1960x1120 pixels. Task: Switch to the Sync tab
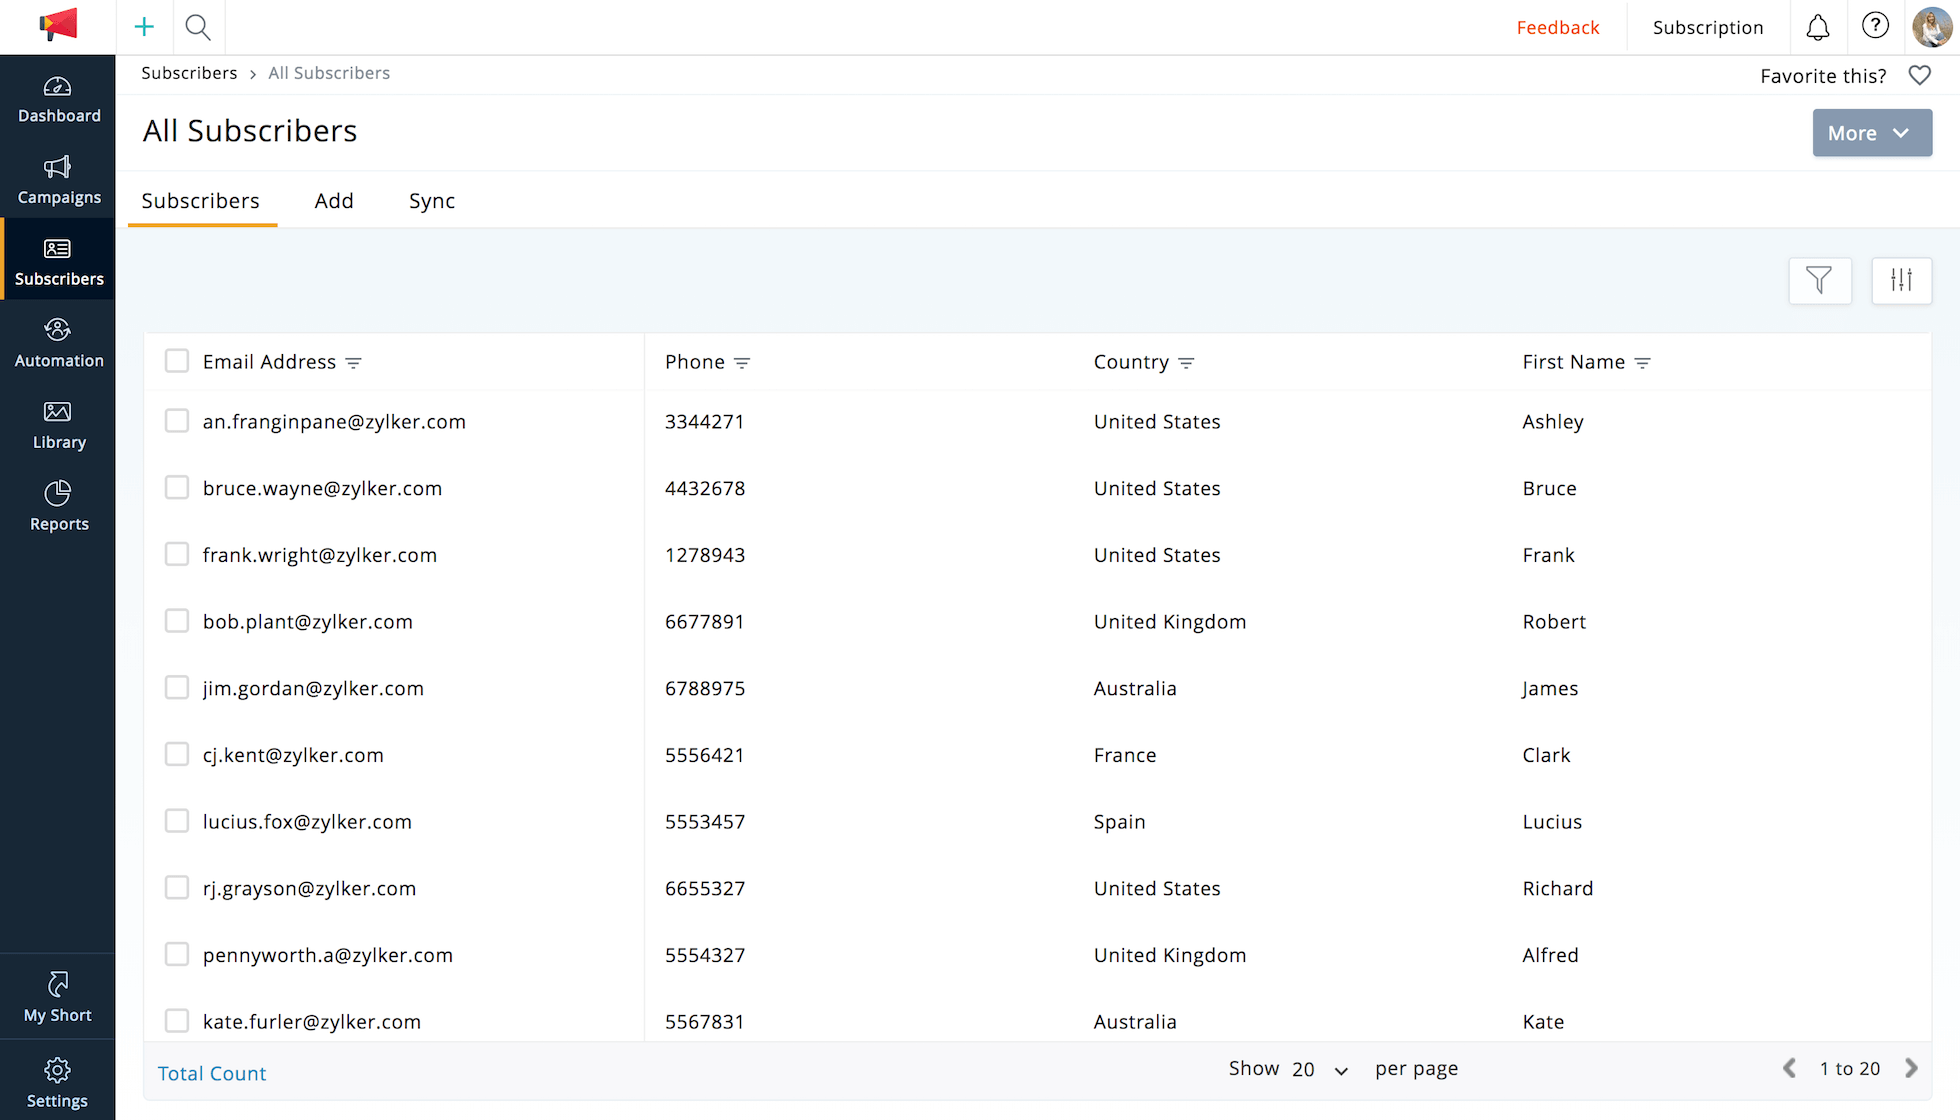tap(431, 201)
